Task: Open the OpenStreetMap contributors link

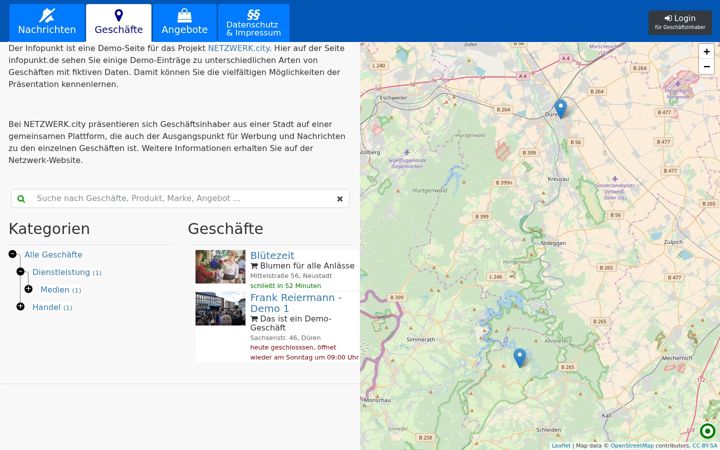Action: 632,445
